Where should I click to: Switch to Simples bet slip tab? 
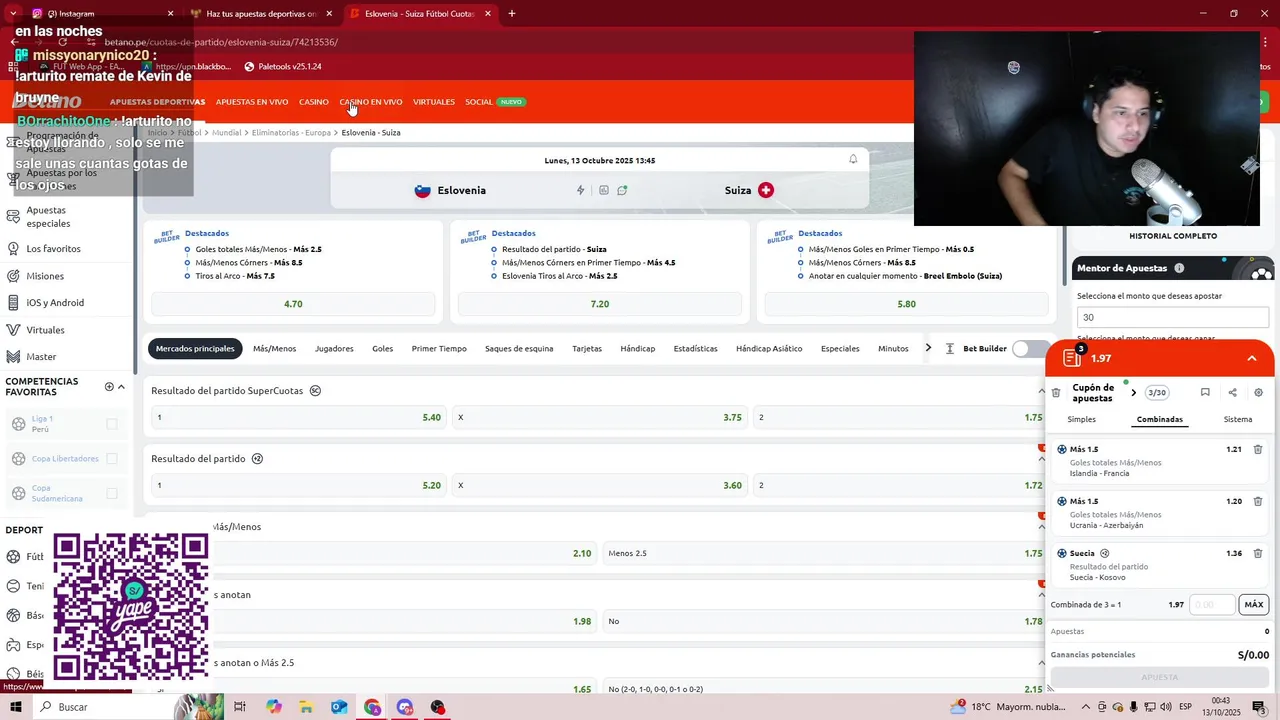tap(1081, 419)
